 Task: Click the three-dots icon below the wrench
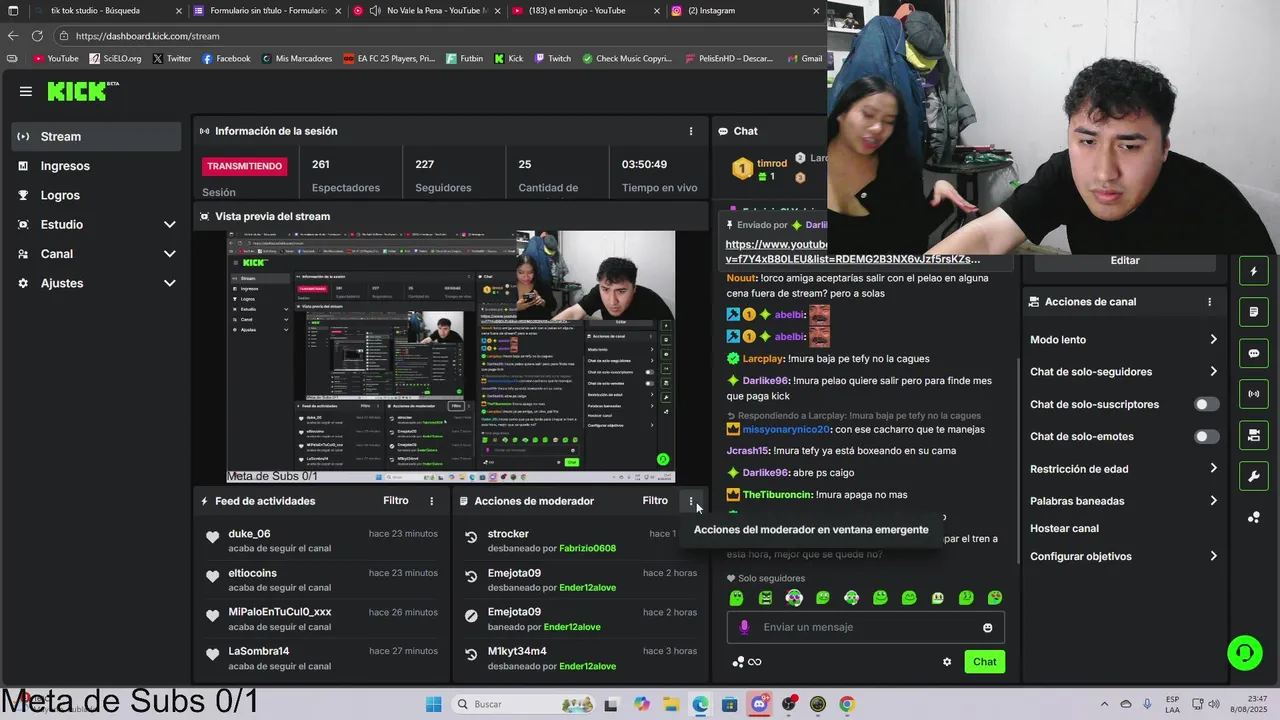1254,517
